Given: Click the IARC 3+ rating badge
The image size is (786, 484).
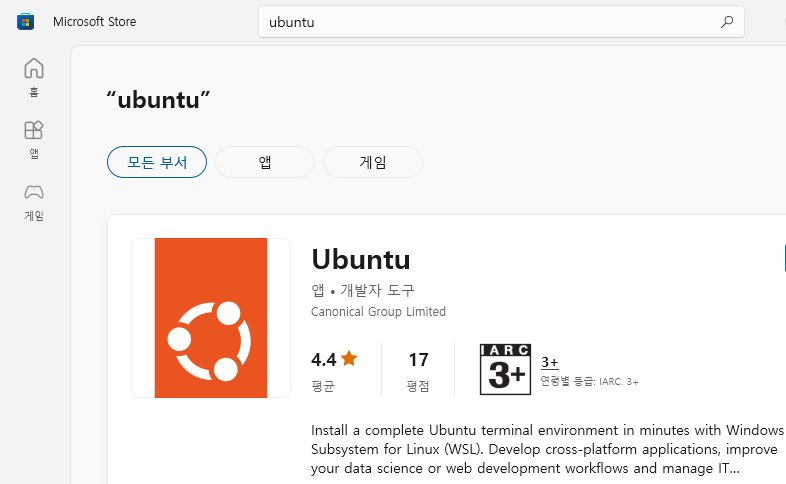Looking at the screenshot, I should [x=504, y=368].
